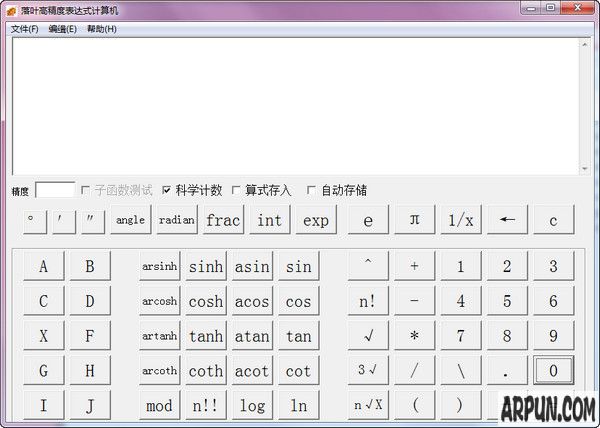
Task: Open the 文件(F) menu
Action: pos(25,29)
